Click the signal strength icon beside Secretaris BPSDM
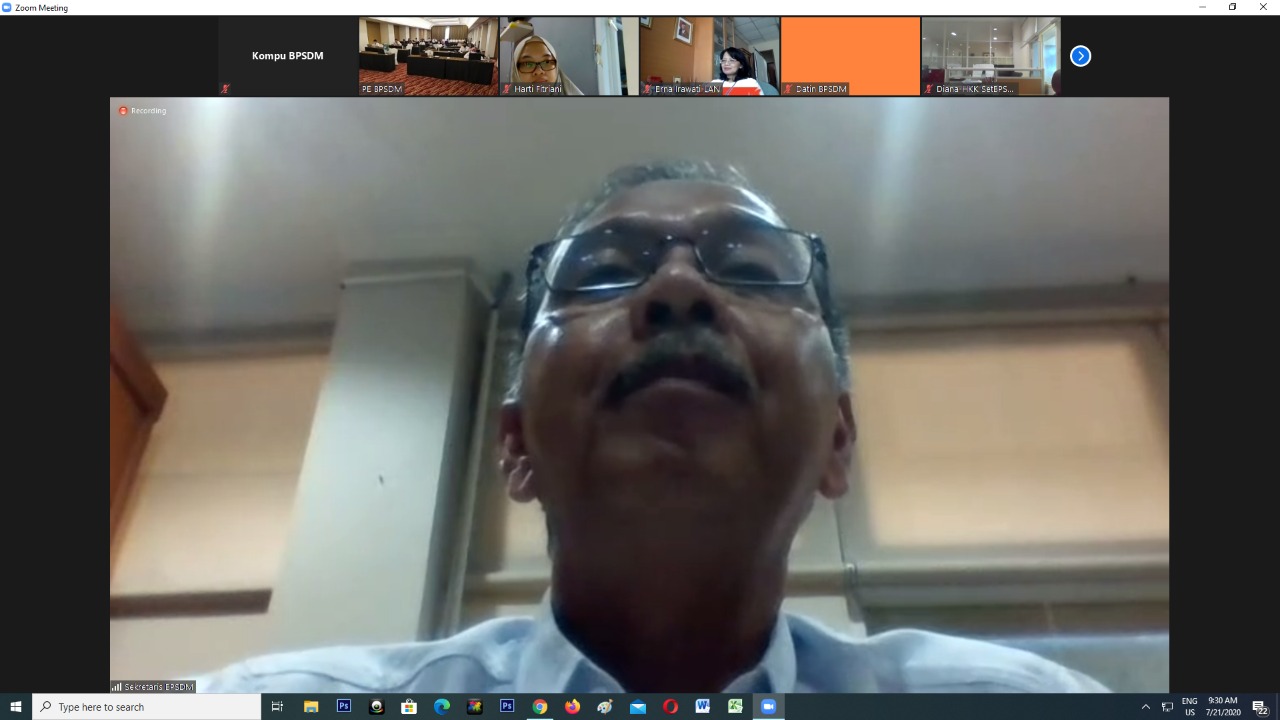Viewport: 1280px width, 720px height. click(x=117, y=687)
